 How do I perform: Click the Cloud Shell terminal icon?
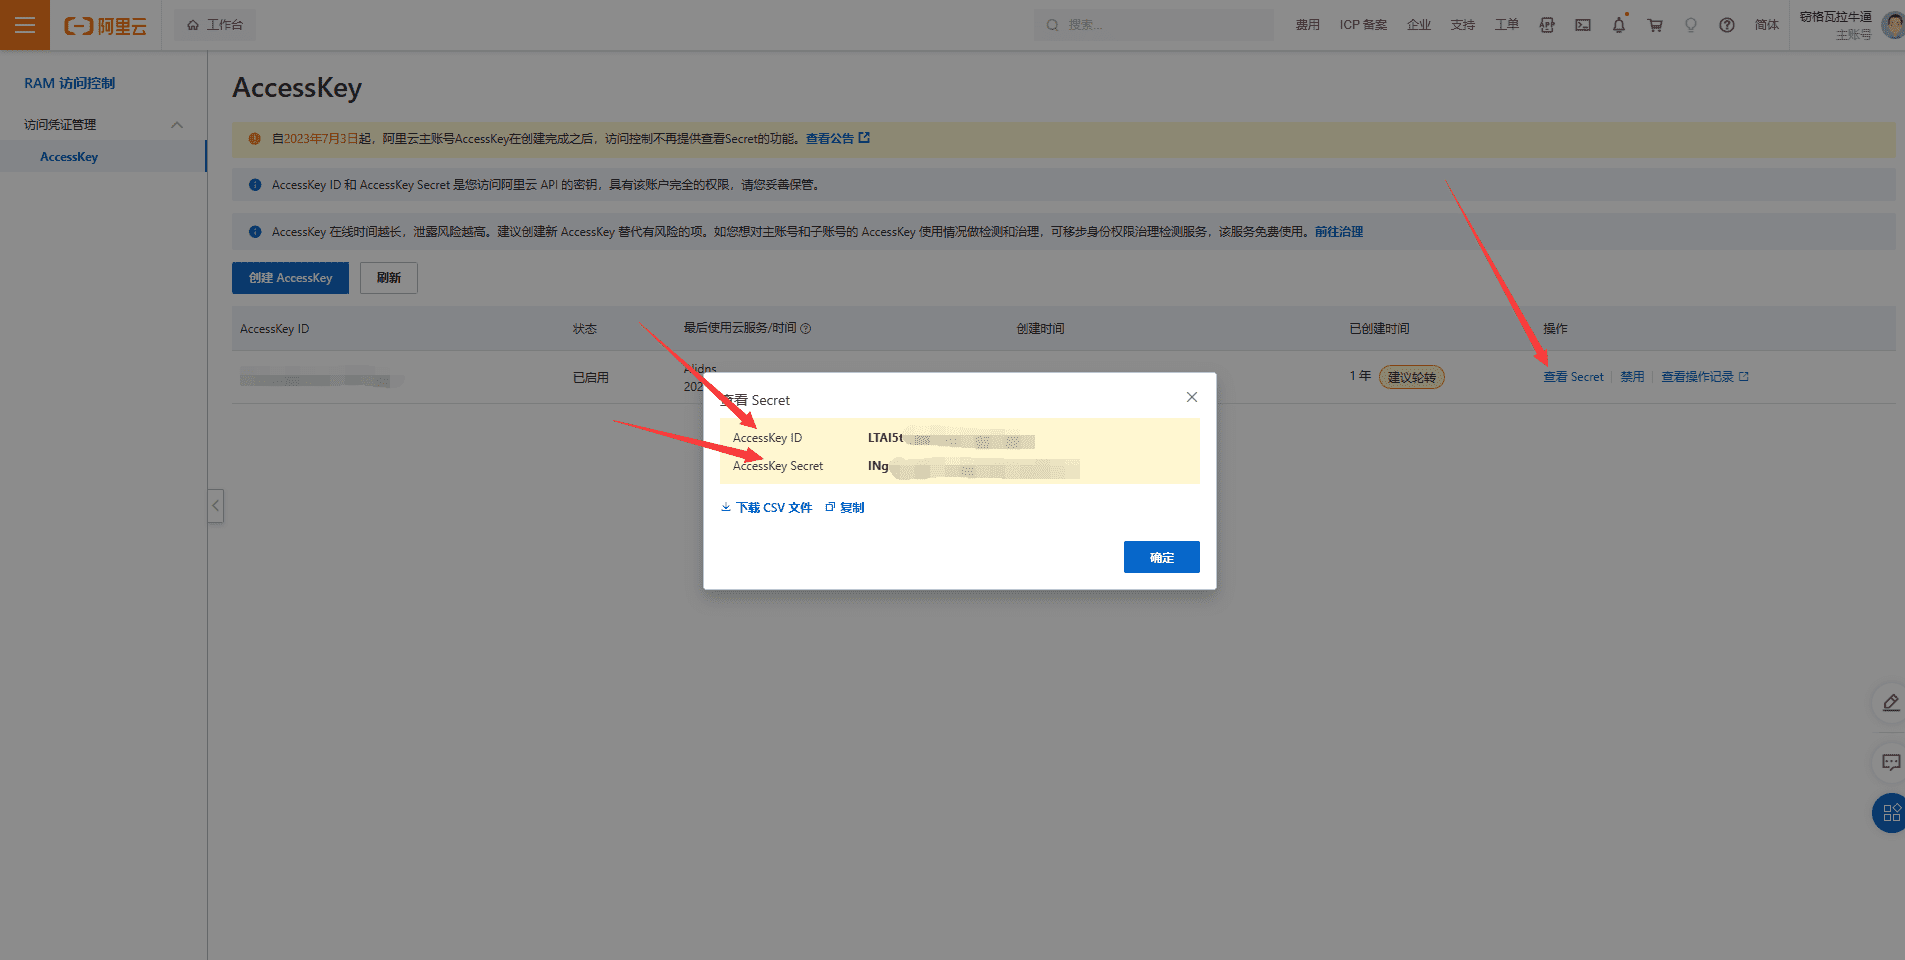(1583, 25)
